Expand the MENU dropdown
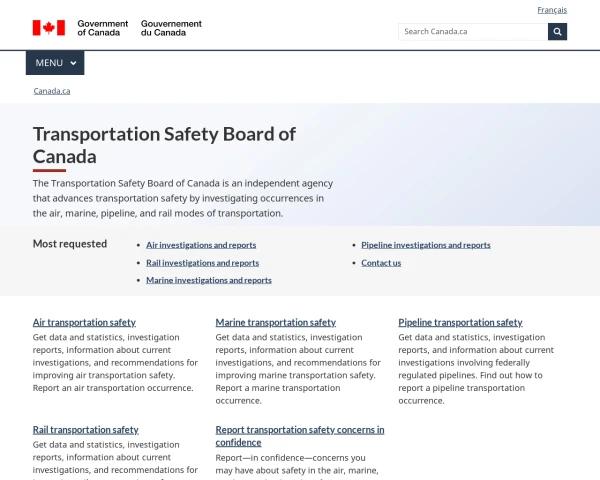Image resolution: width=600 pixels, height=480 pixels. pos(54,63)
